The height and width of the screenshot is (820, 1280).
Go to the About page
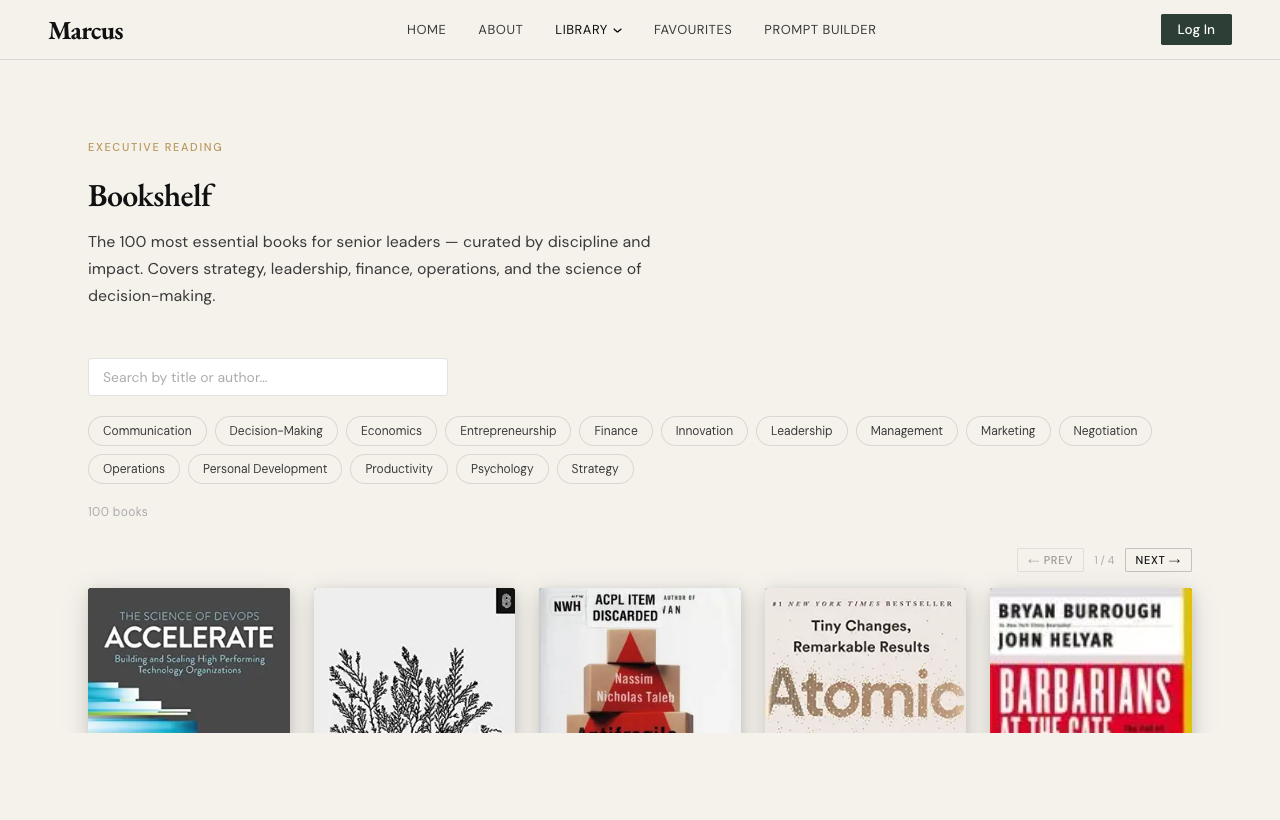[500, 30]
